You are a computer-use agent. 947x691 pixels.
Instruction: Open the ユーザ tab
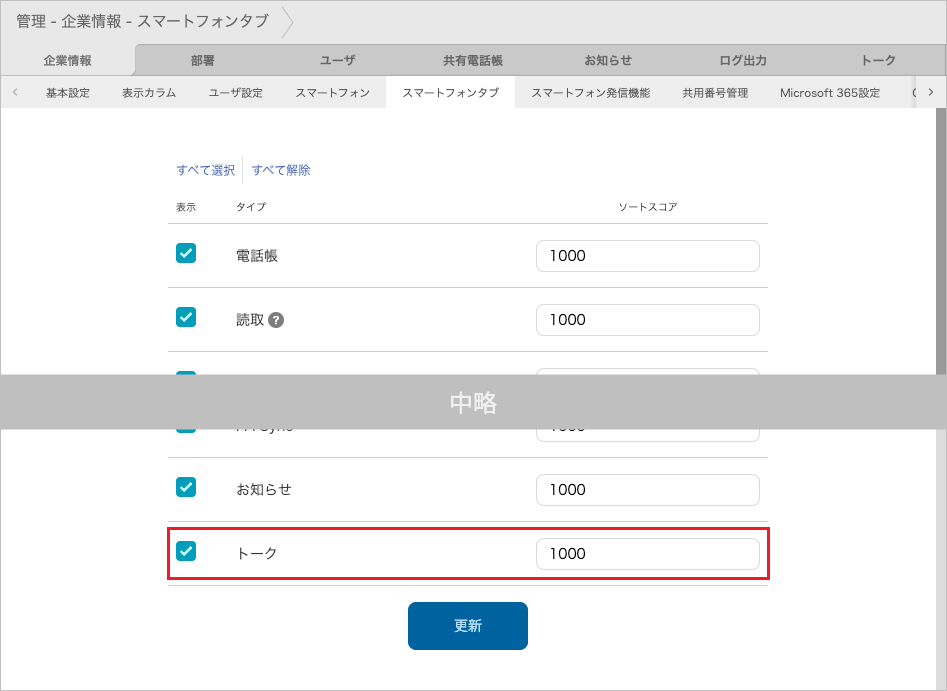(337, 60)
